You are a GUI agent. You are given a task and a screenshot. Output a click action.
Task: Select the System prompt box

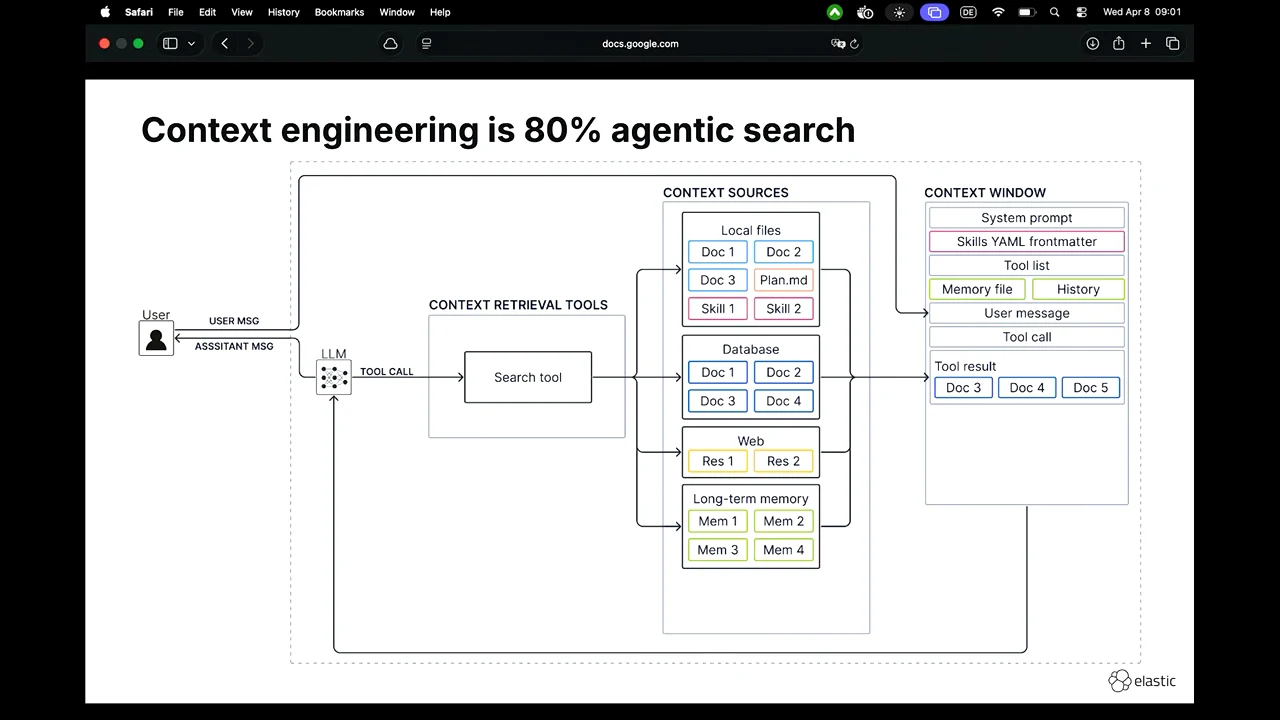coord(1027,217)
